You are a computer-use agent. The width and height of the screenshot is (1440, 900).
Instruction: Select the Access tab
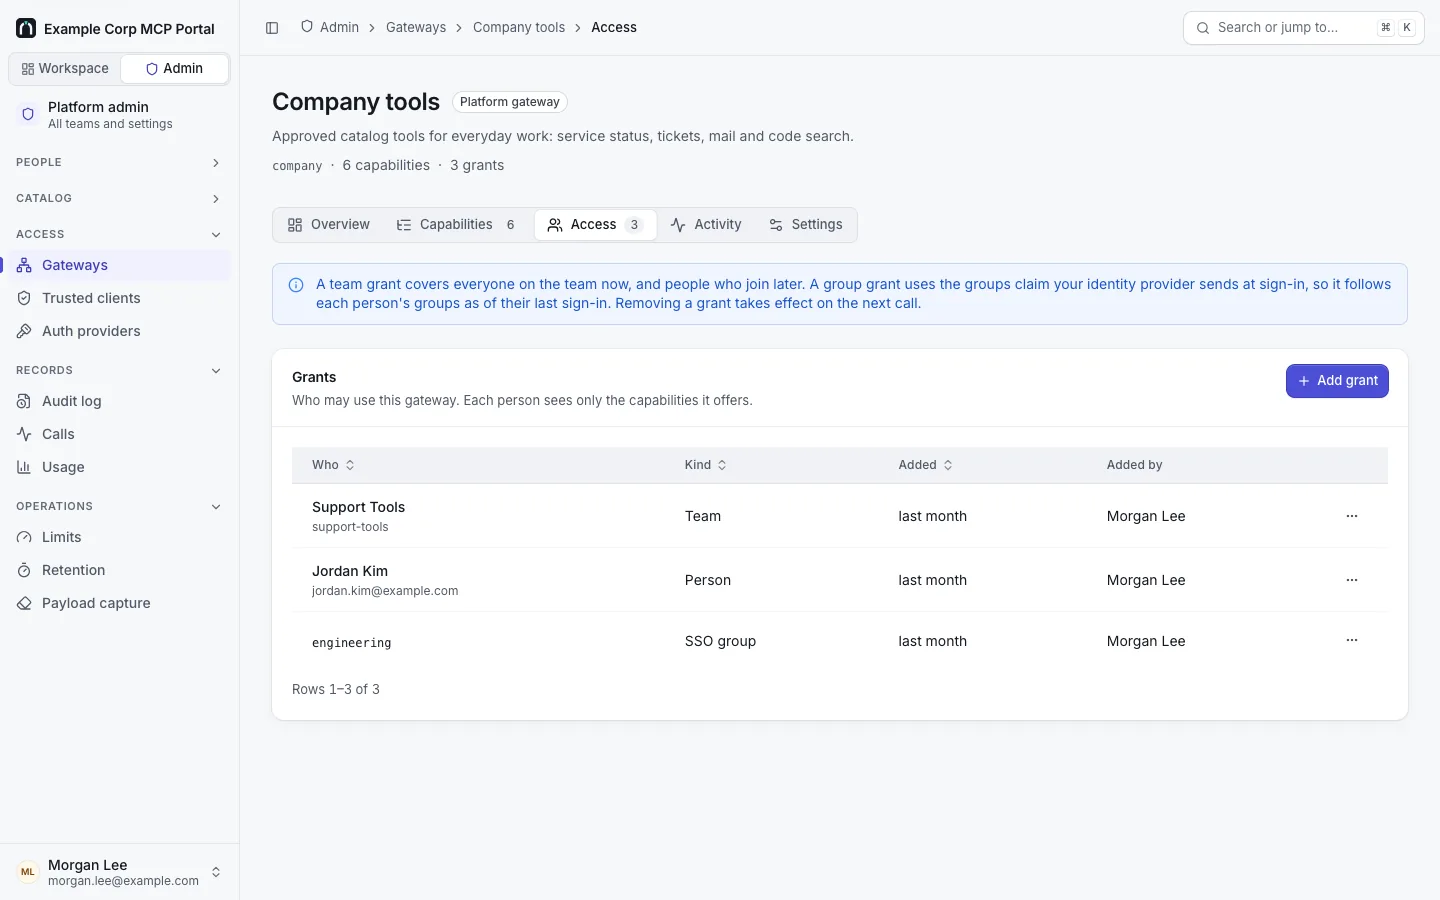point(595,225)
